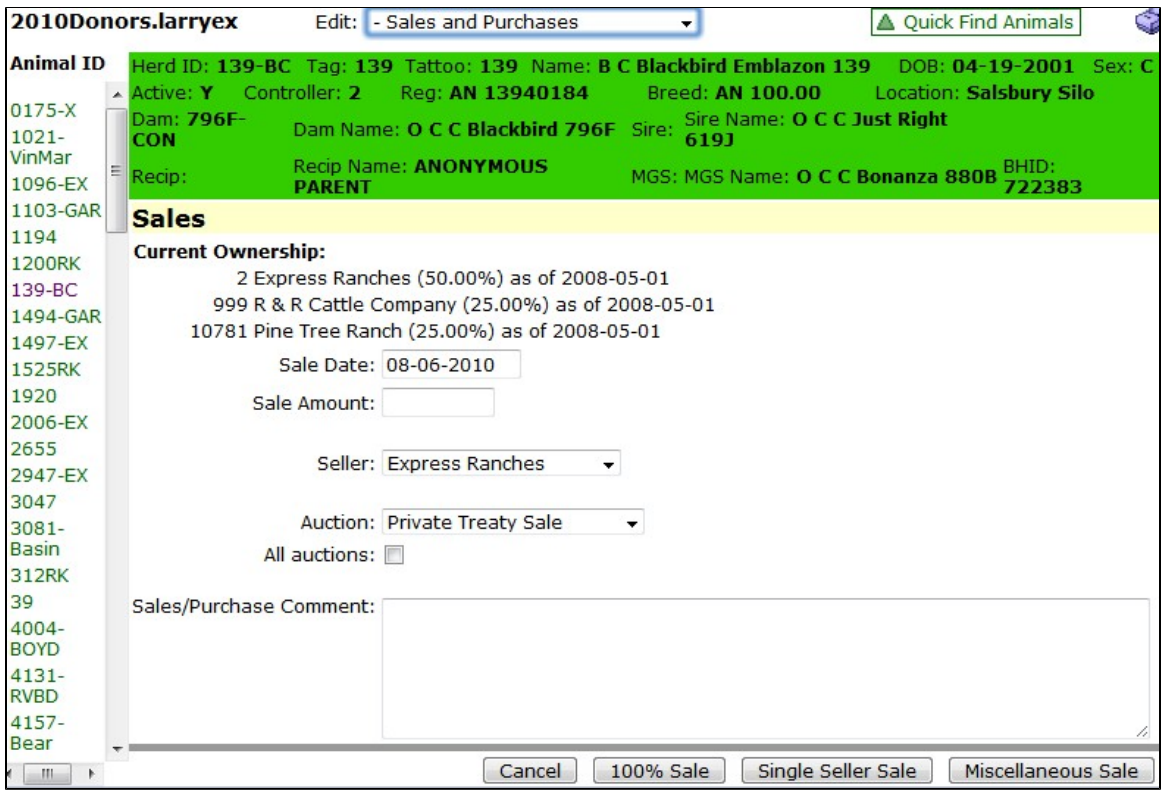
Task: Open the Seller Express Ranches dropdown
Action: click(501, 463)
